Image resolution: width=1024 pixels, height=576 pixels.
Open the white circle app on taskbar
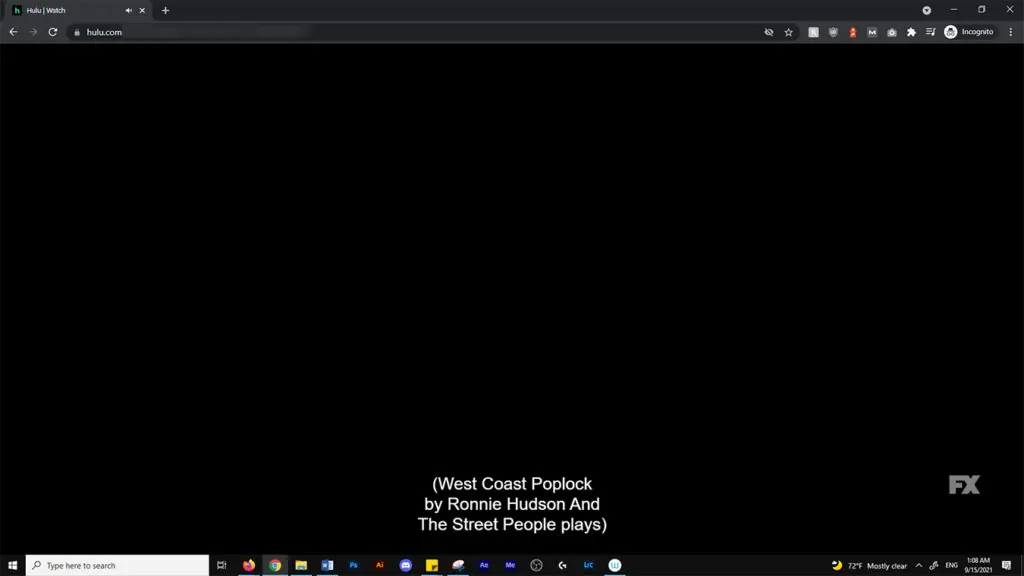[615, 566]
